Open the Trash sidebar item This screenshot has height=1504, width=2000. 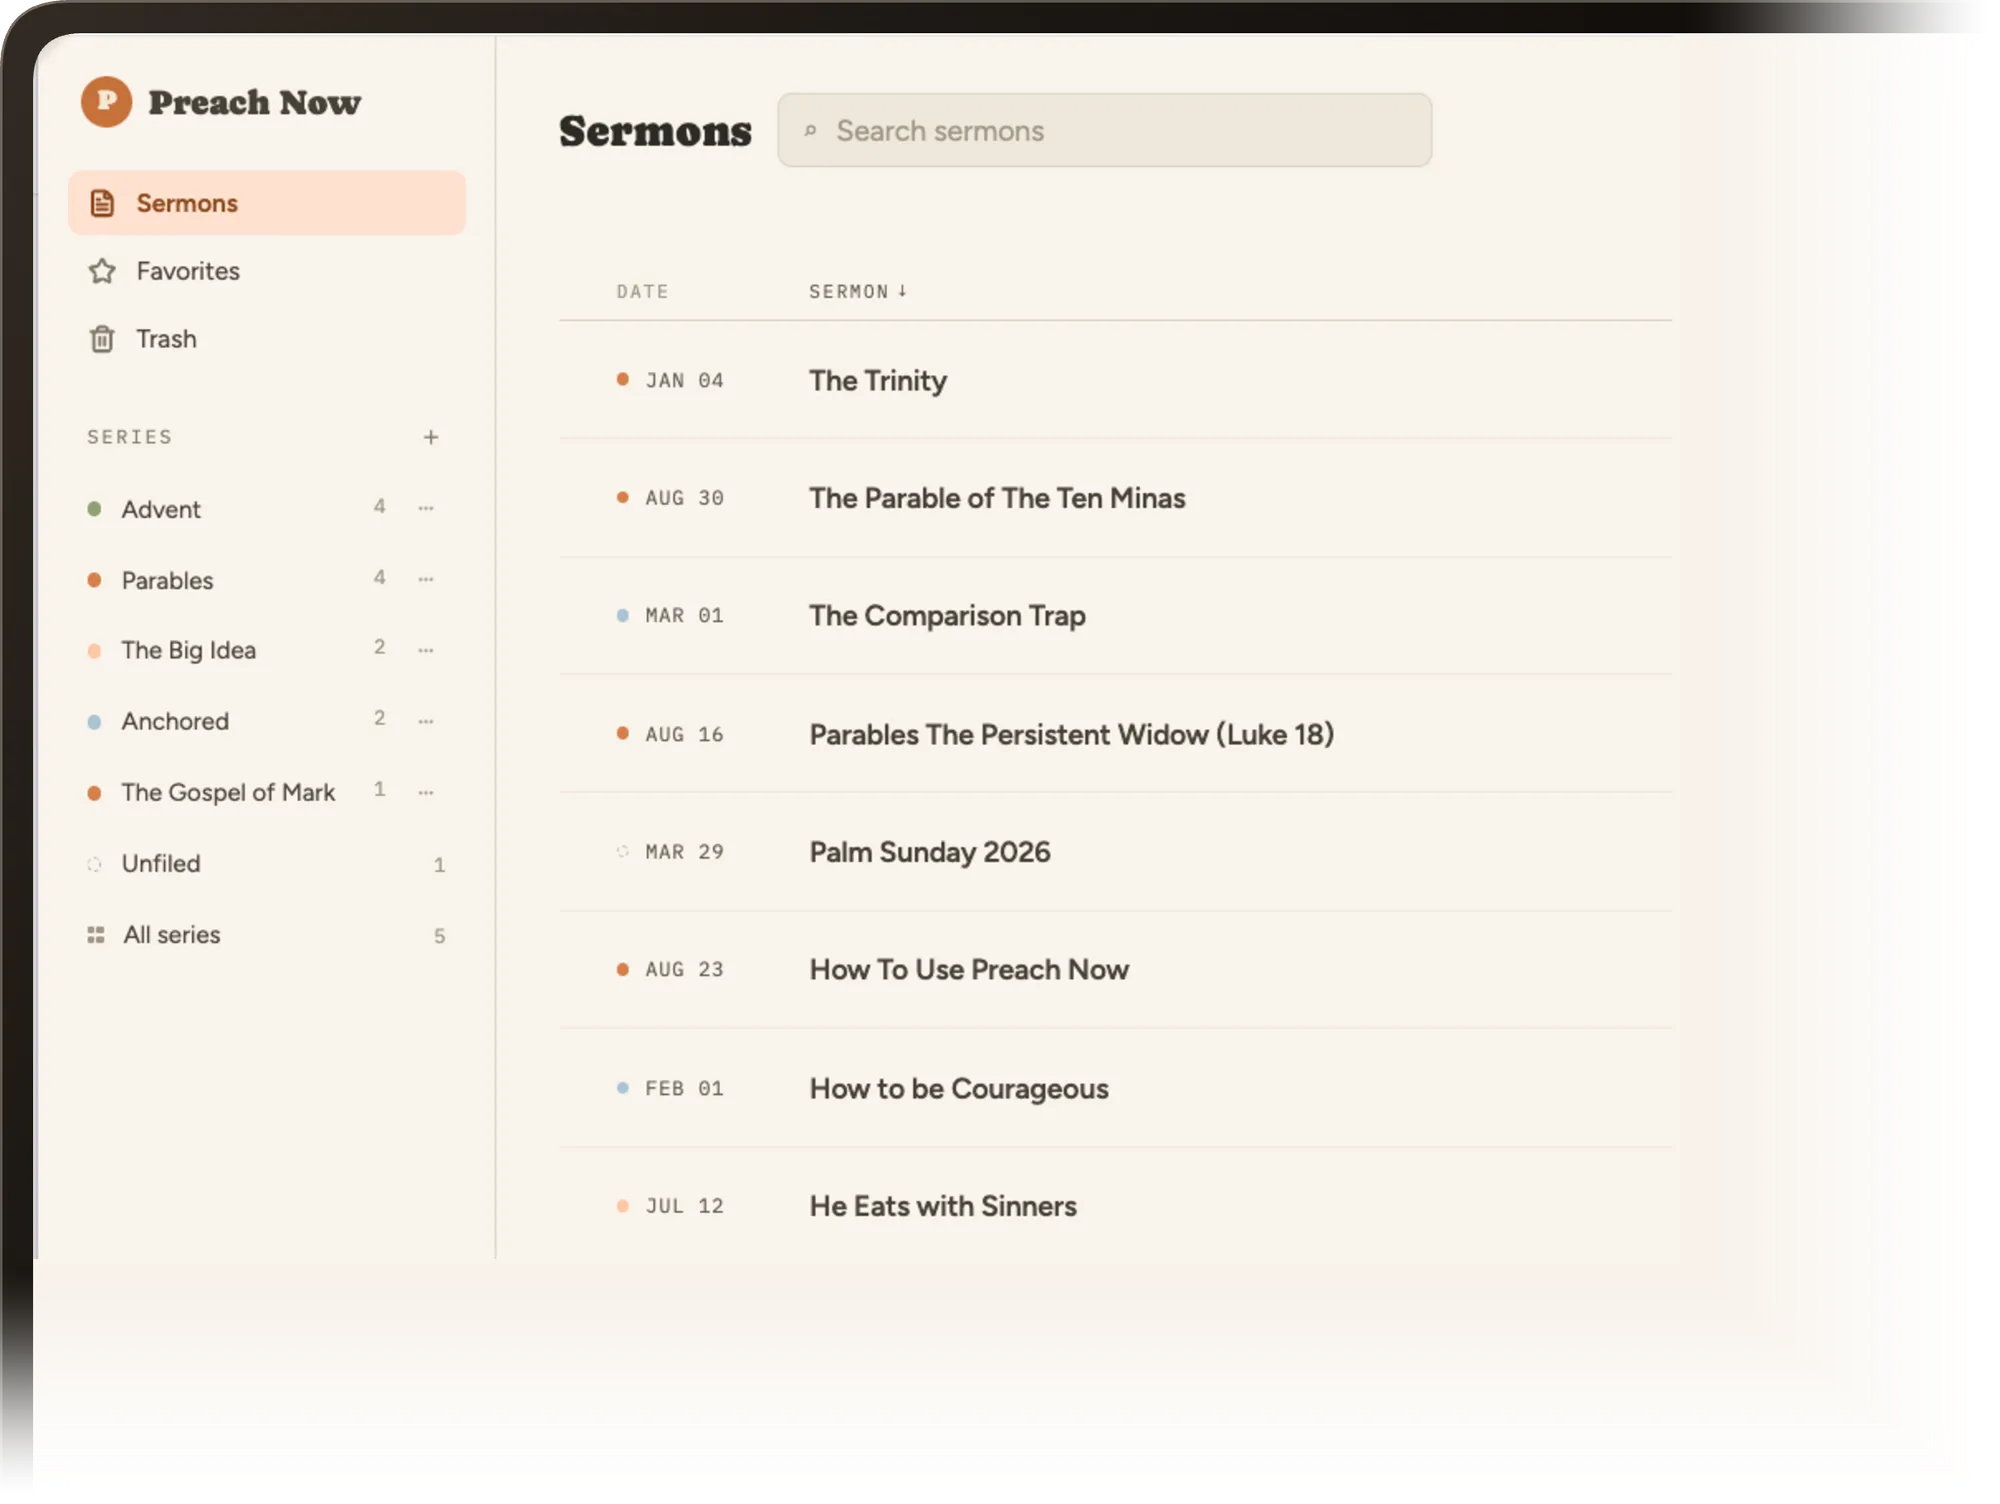(x=267, y=339)
